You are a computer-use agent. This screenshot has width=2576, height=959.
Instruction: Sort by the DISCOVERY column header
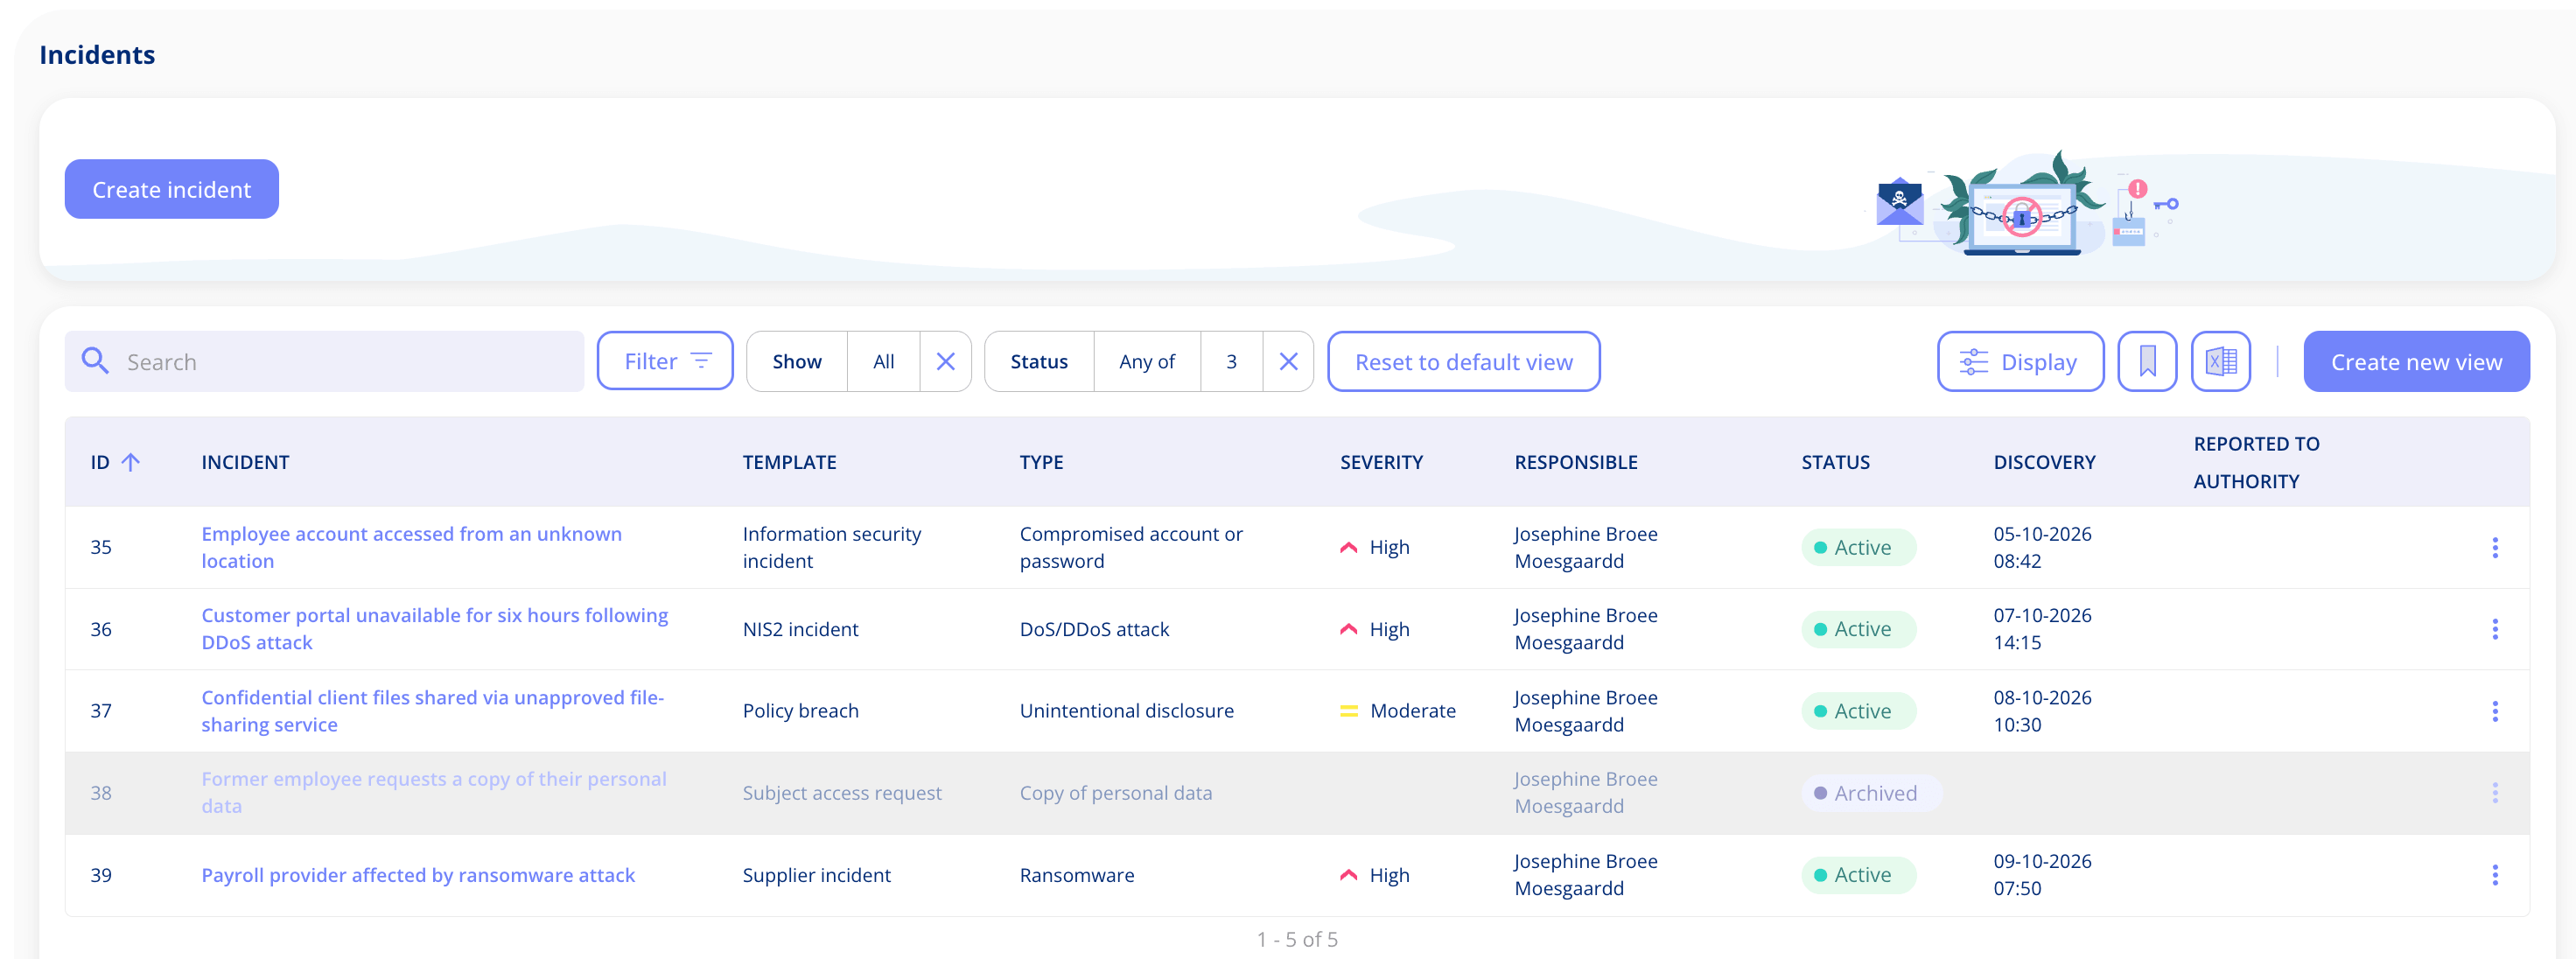(x=2044, y=462)
